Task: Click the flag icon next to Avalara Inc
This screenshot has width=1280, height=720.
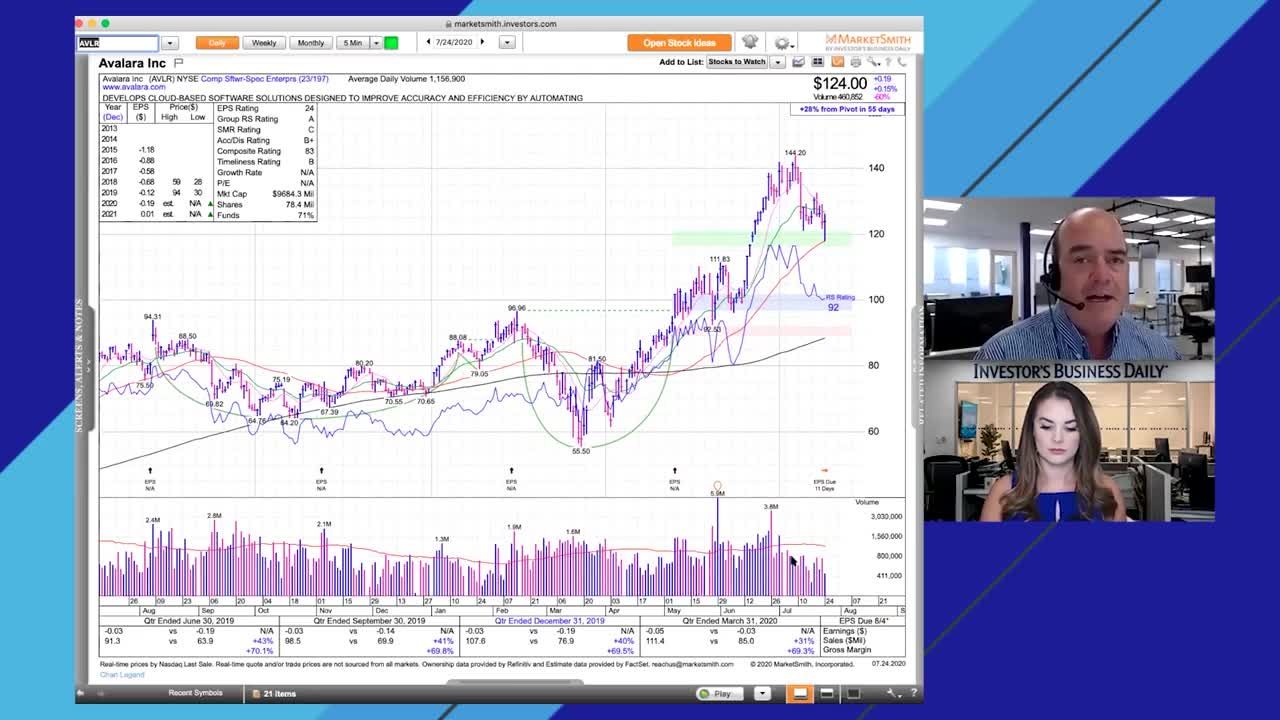Action: pos(179,63)
